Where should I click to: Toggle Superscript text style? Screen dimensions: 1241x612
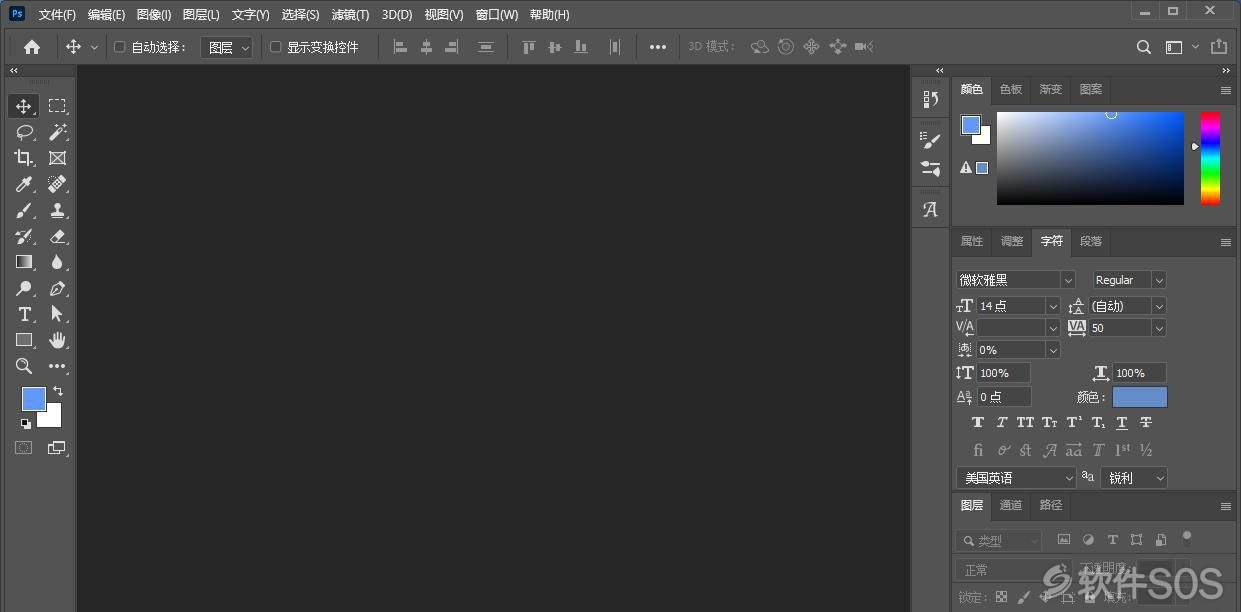(1074, 423)
